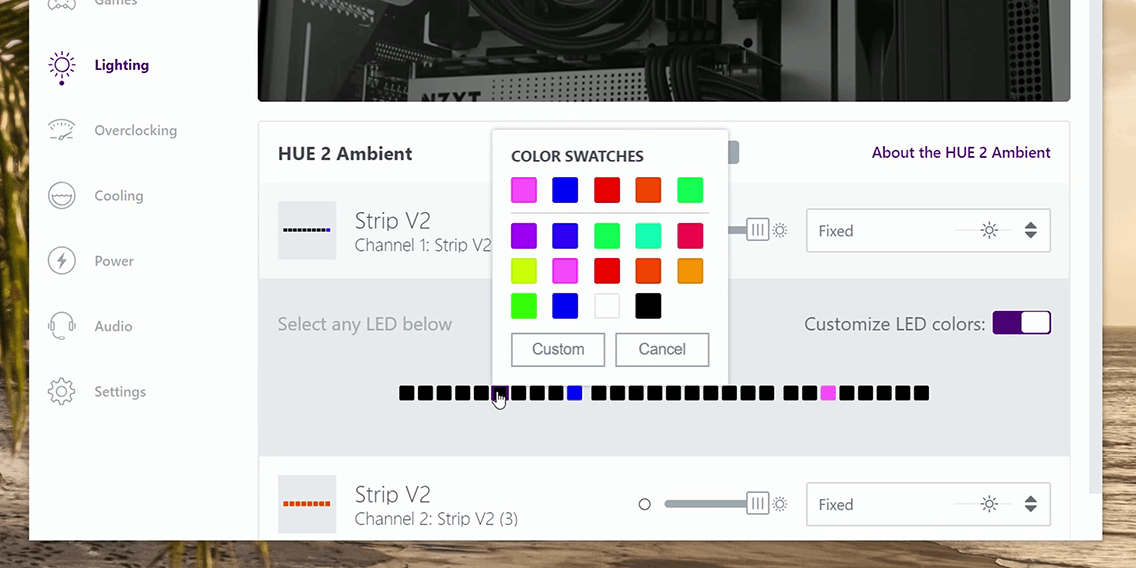
Task: Open Lighting section in sidebar
Action: point(121,65)
